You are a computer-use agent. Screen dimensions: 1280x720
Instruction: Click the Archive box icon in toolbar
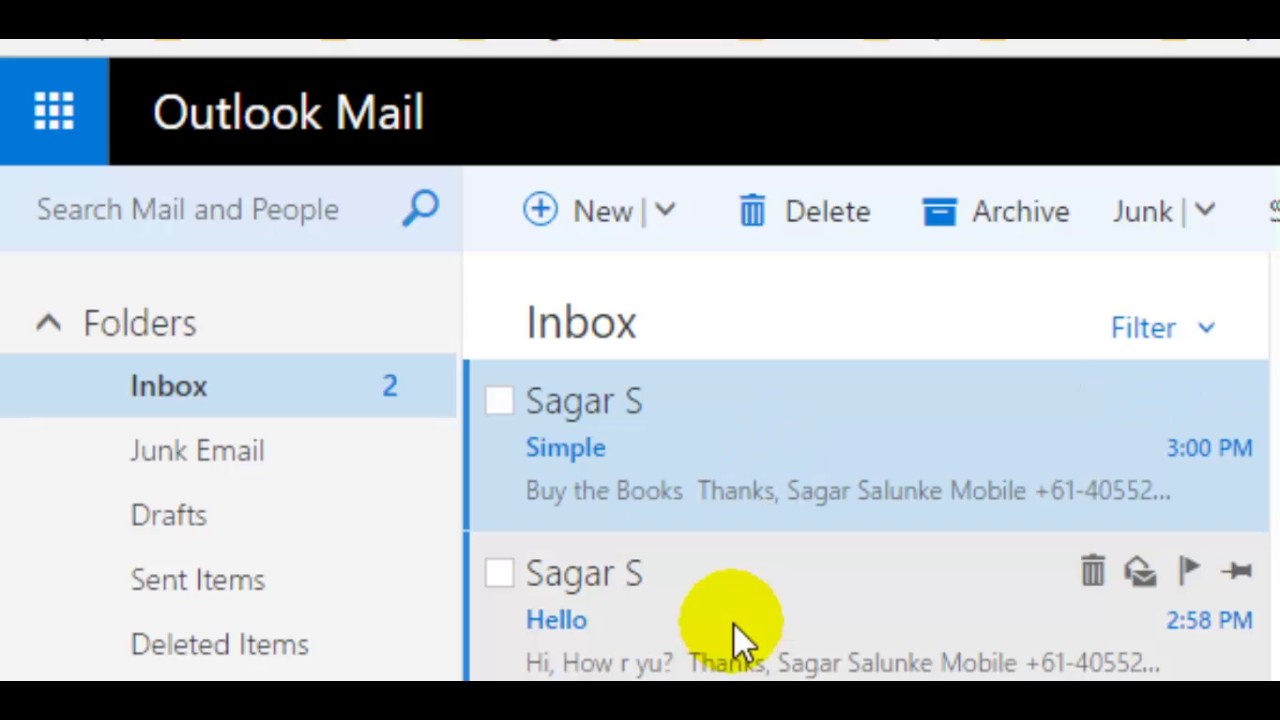pos(939,211)
